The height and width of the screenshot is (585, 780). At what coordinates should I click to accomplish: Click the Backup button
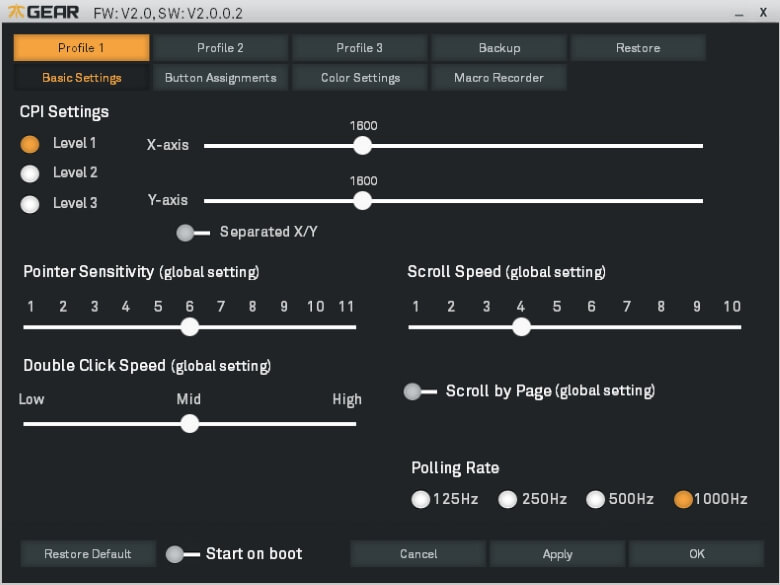tap(499, 48)
